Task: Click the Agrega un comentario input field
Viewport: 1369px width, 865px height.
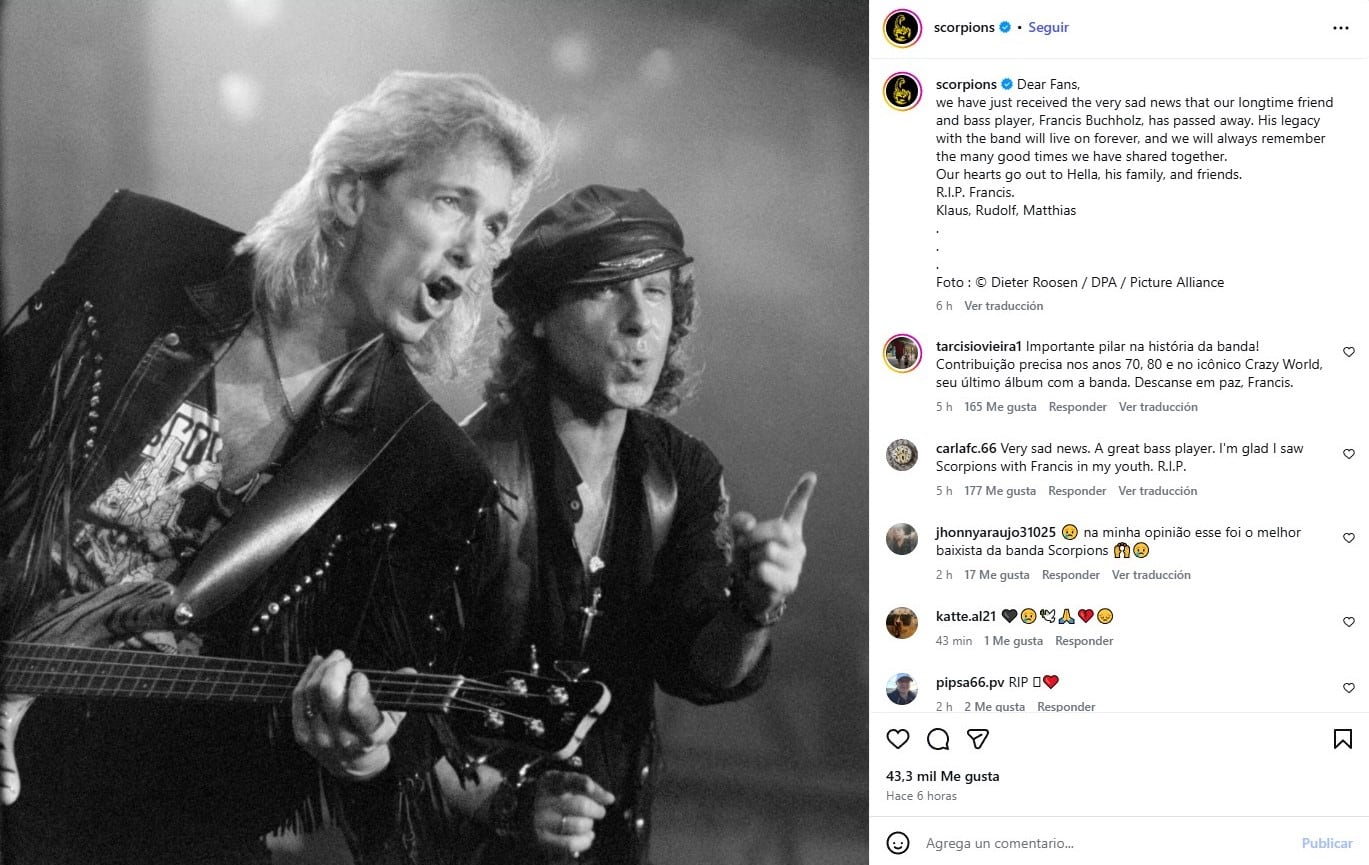Action: click(1000, 843)
